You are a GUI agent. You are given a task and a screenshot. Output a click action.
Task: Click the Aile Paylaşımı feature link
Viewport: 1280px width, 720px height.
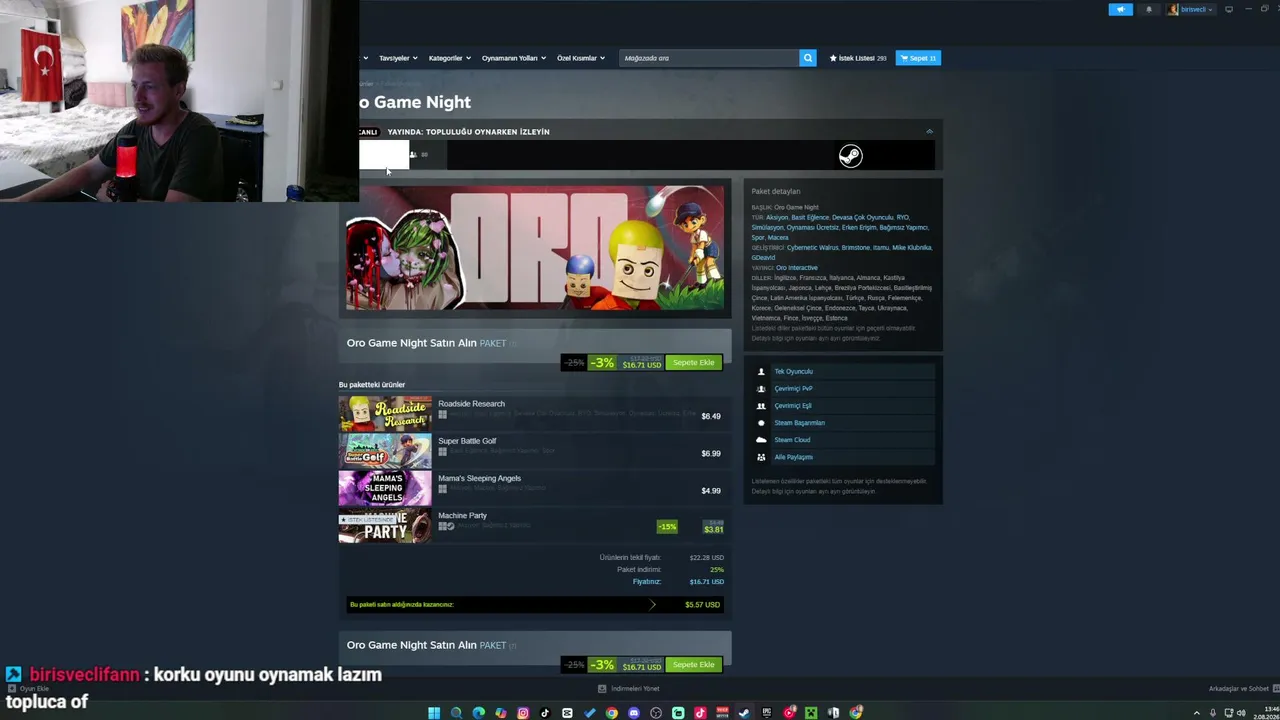click(793, 457)
